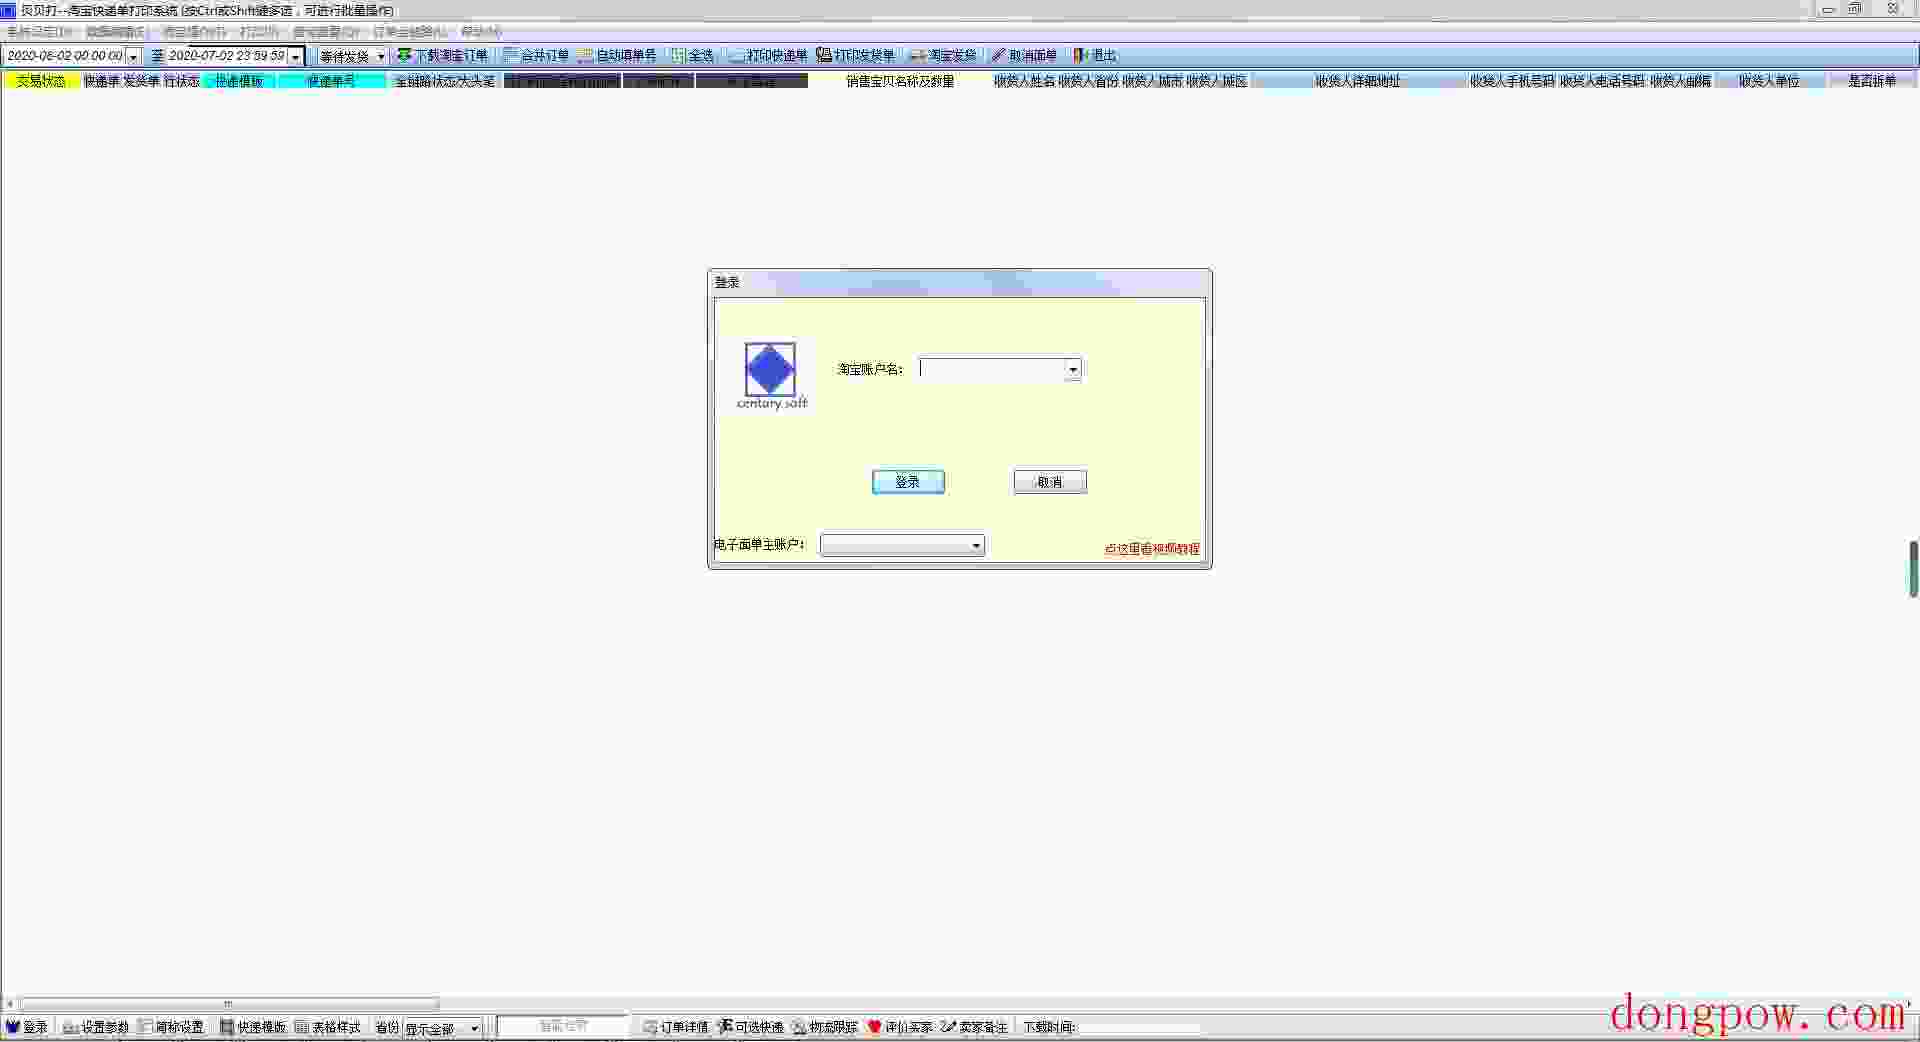Viewport: 1920px width, 1042px height.
Task: Click the 收货人邮编 column header
Action: click(x=1680, y=81)
